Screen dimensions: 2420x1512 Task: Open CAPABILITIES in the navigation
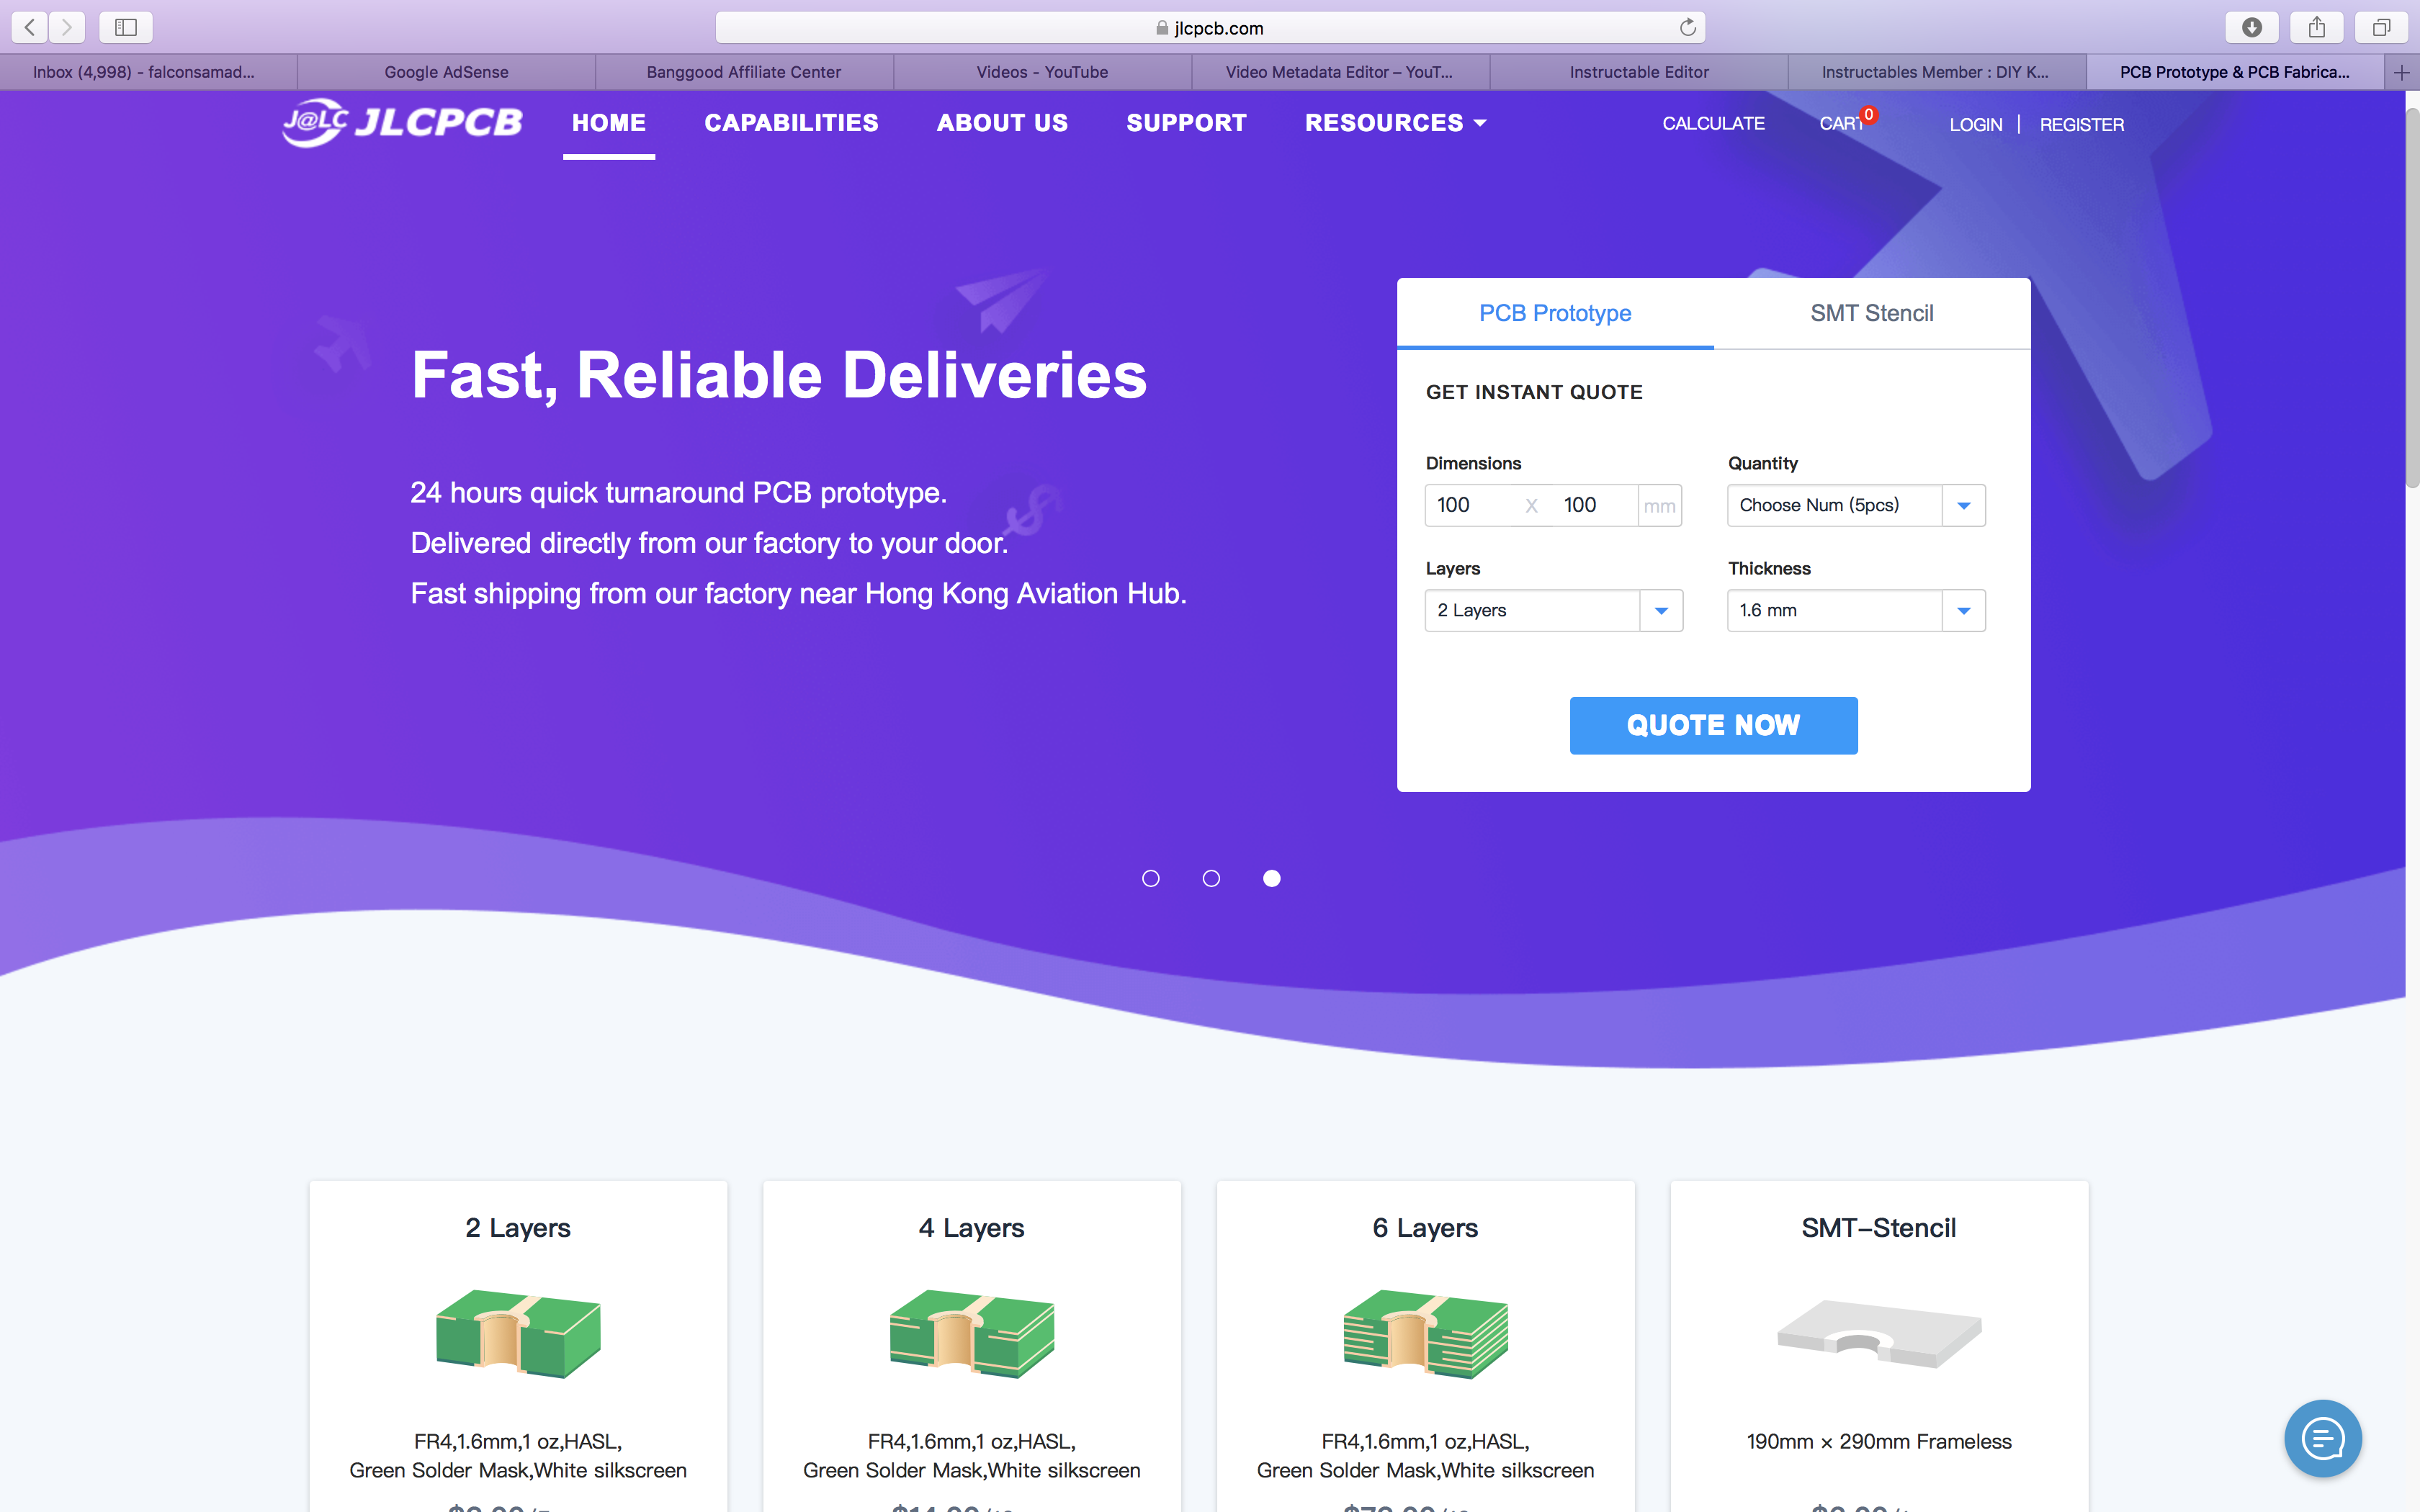click(x=791, y=123)
